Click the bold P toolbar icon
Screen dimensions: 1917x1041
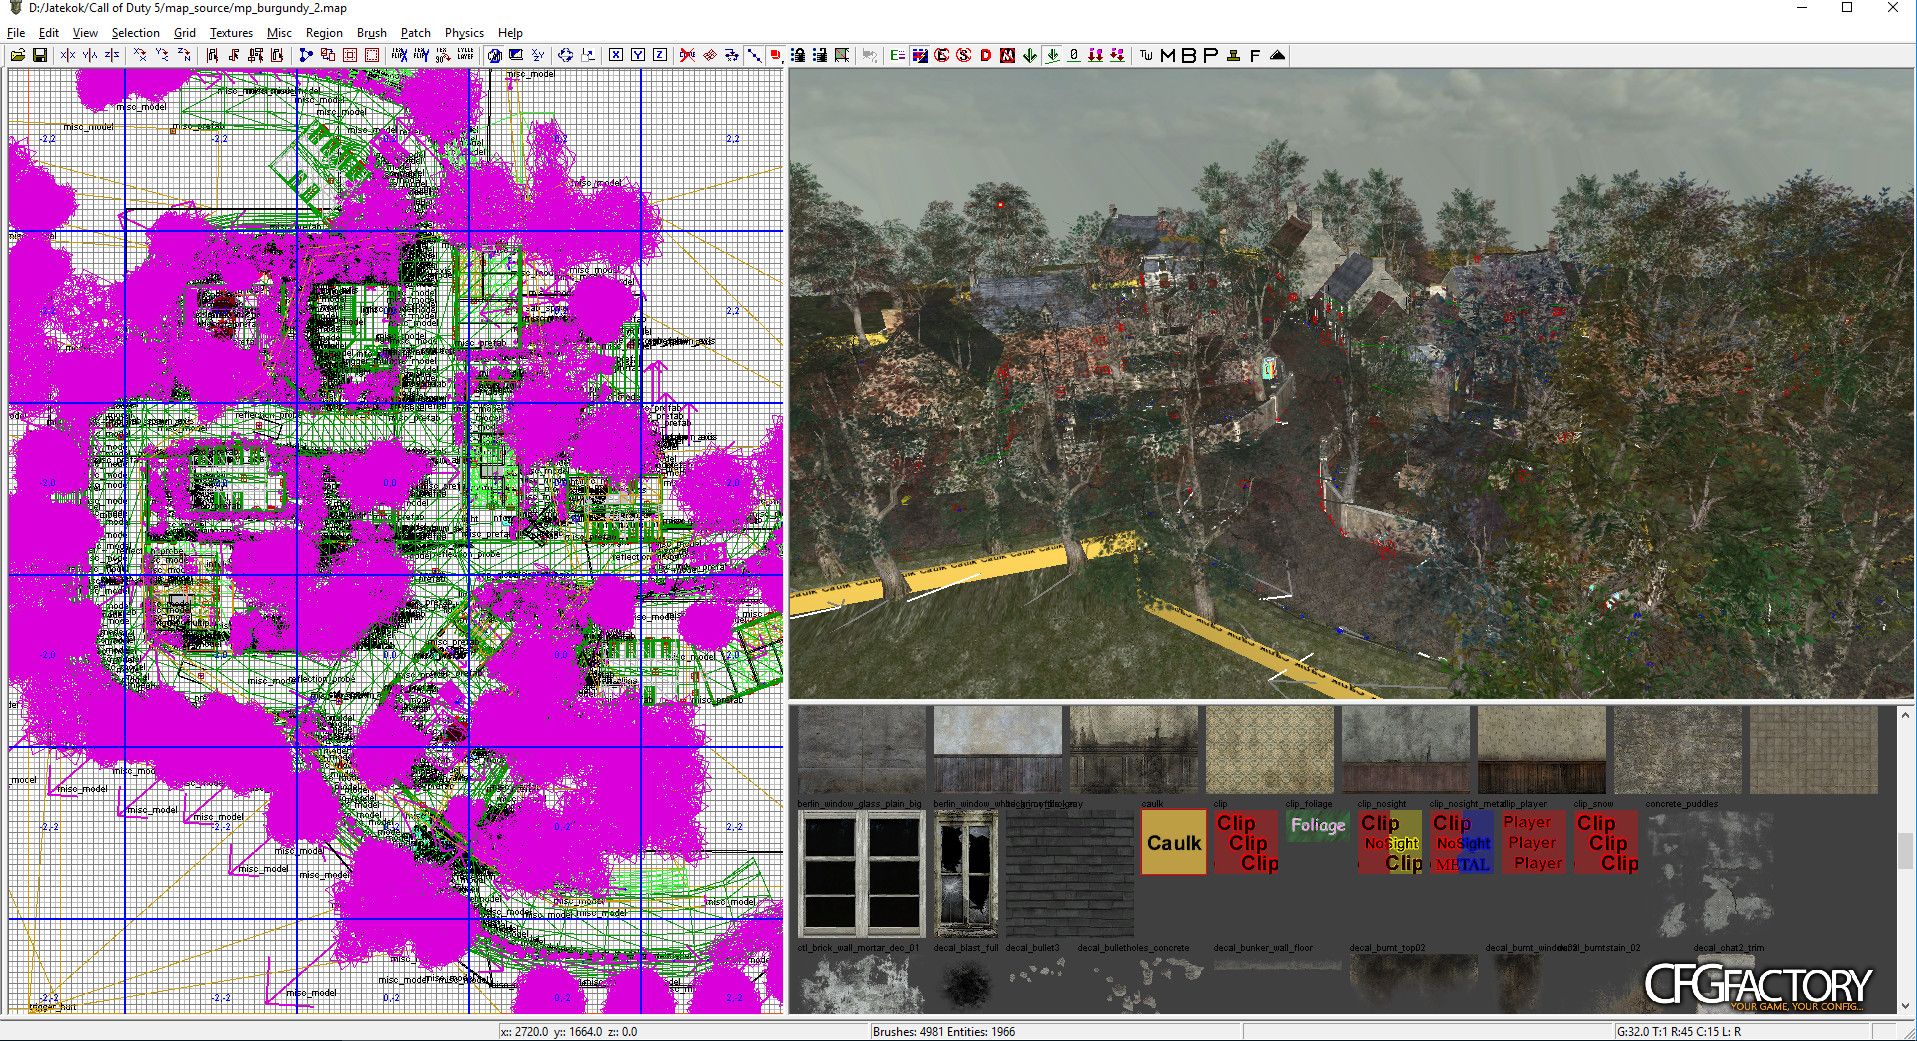(x=1211, y=56)
